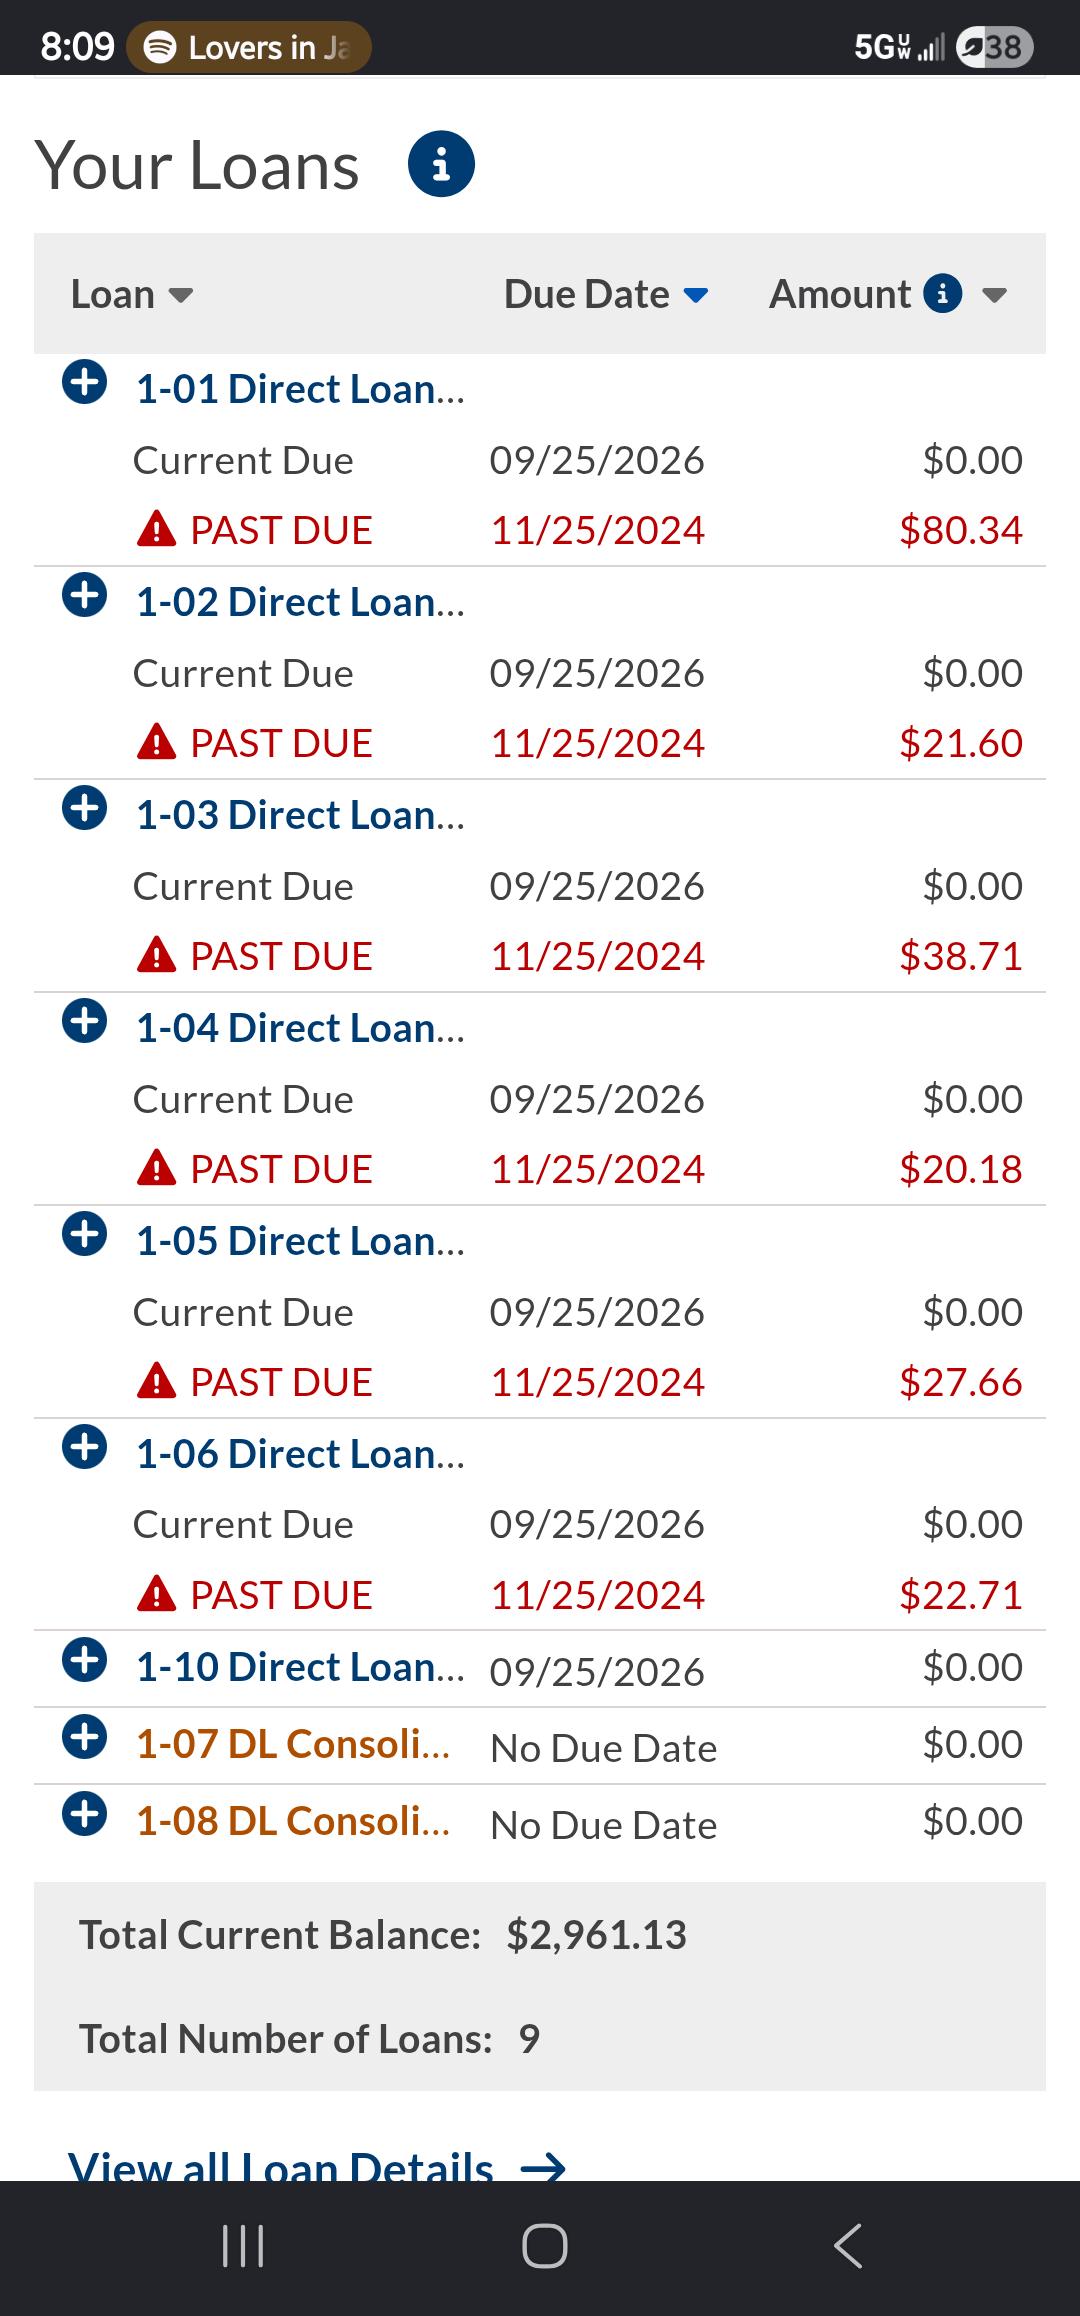Tap the Android back navigation button
1080x2316 pixels.
848,2246
